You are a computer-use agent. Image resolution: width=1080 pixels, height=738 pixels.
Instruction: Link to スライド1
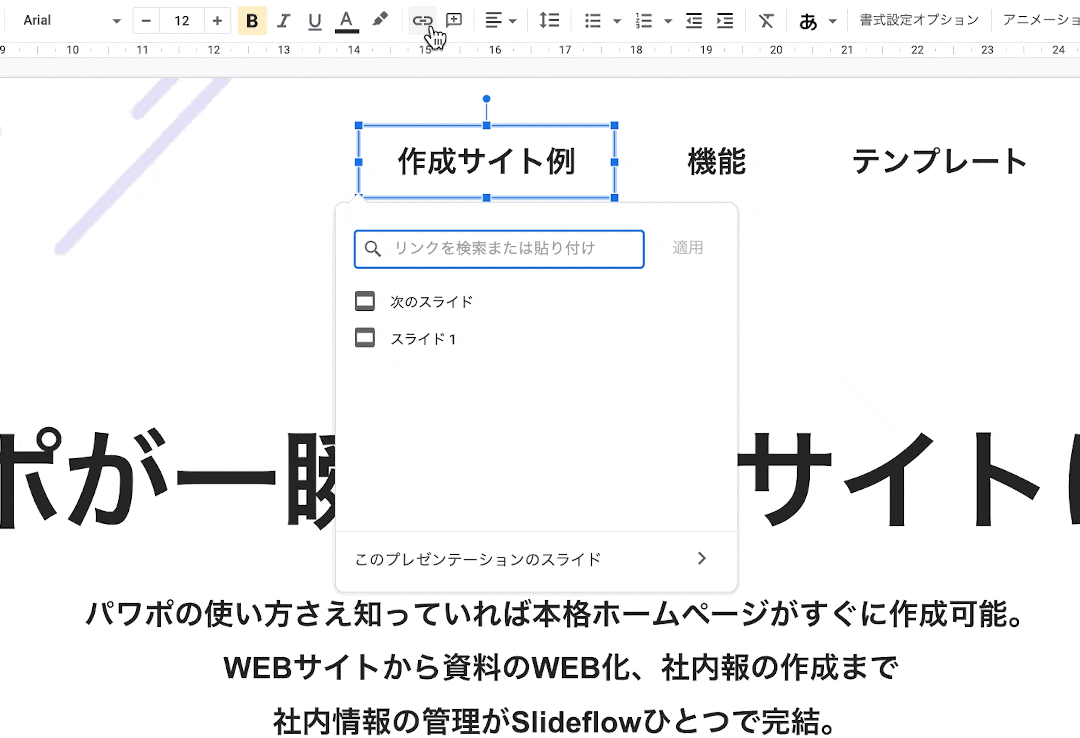[424, 338]
